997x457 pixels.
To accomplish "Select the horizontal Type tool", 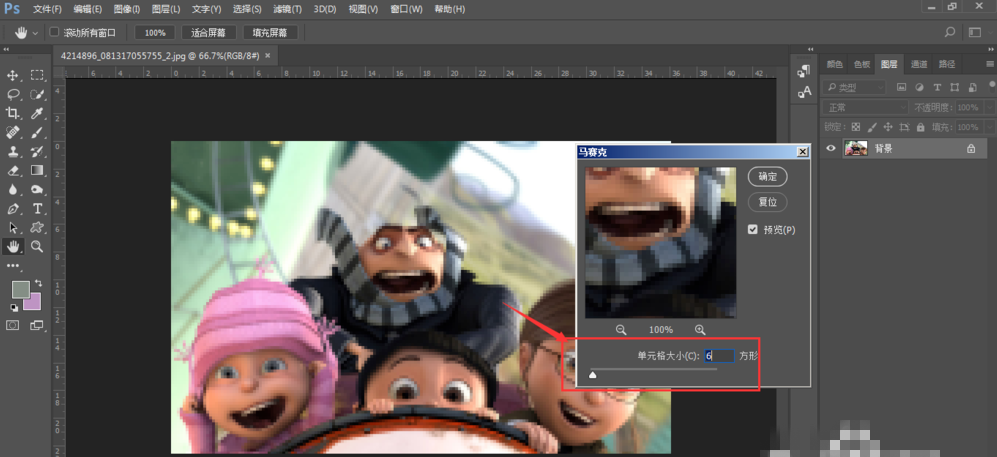I will click(37, 209).
